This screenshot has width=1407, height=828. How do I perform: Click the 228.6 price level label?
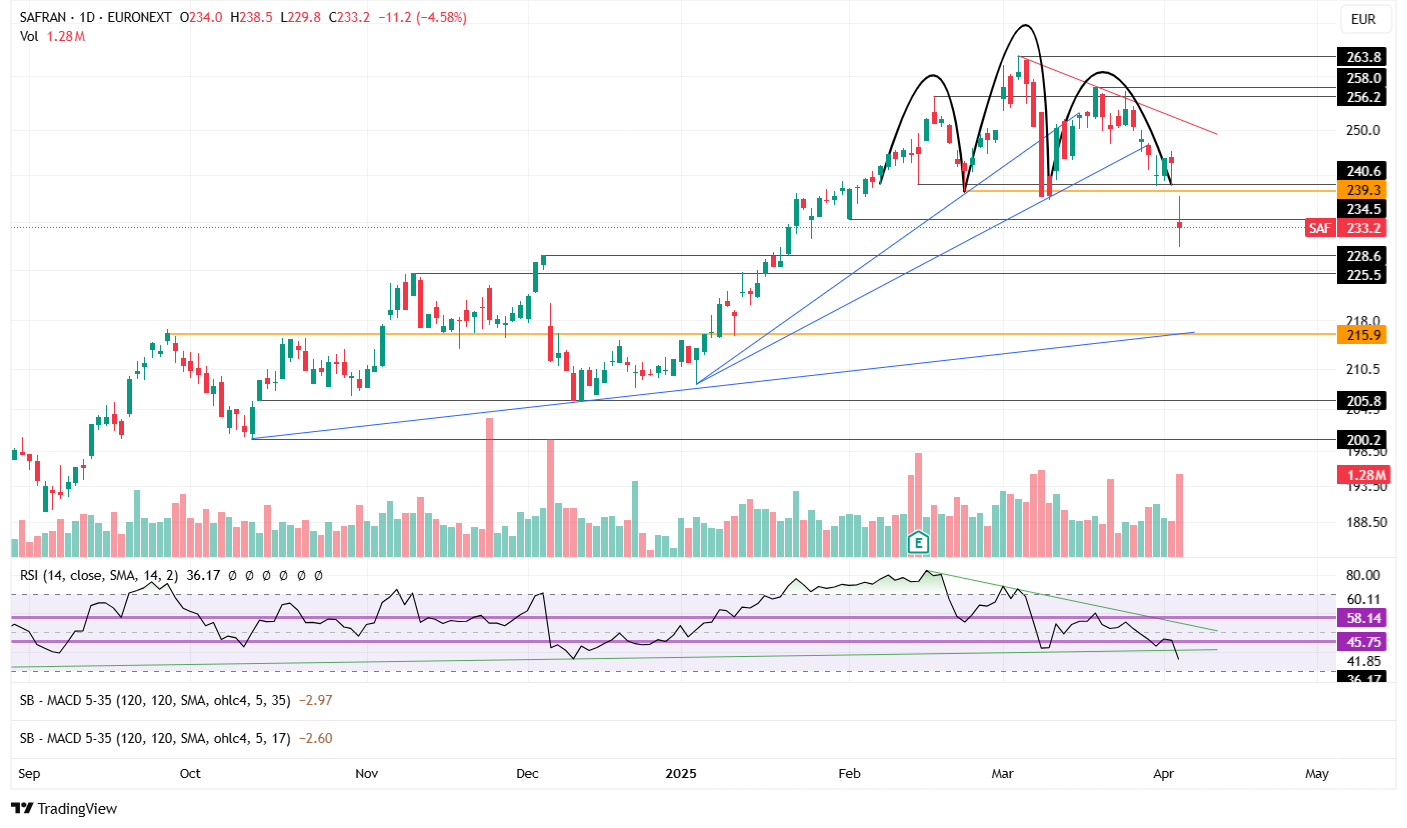[1364, 256]
